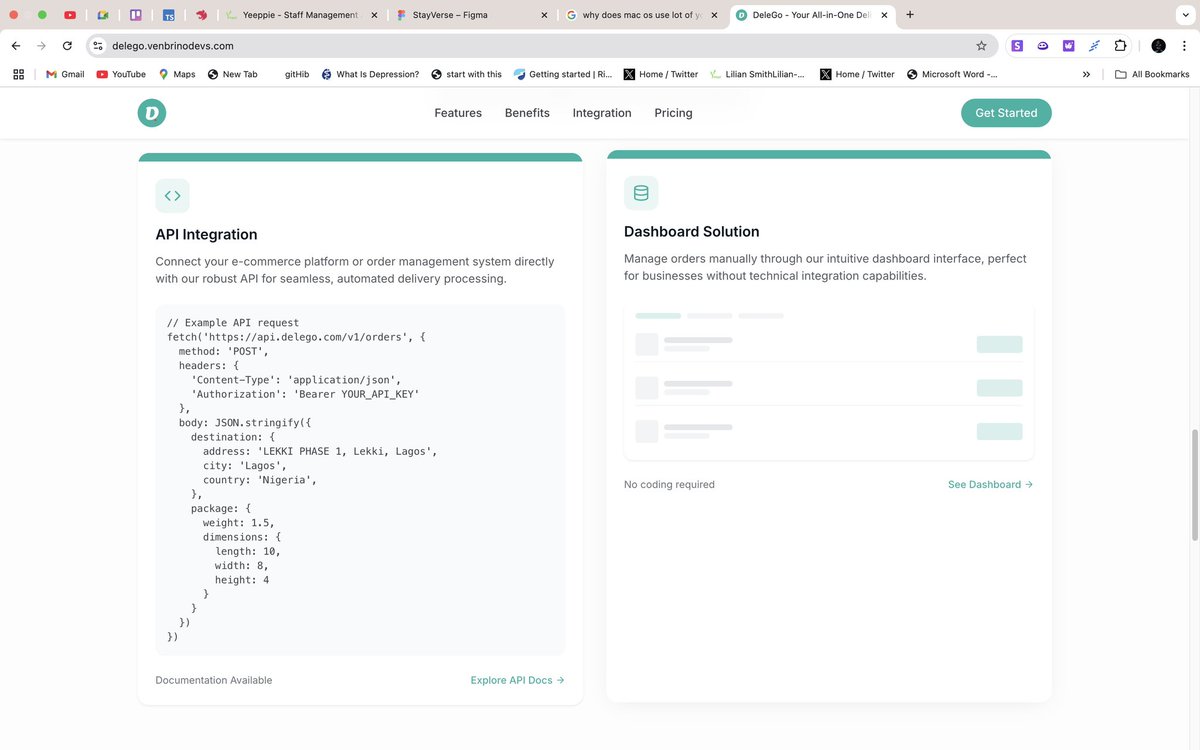Open the YouTube bookmark
This screenshot has width=1200, height=750.
pyautogui.click(x=121, y=74)
